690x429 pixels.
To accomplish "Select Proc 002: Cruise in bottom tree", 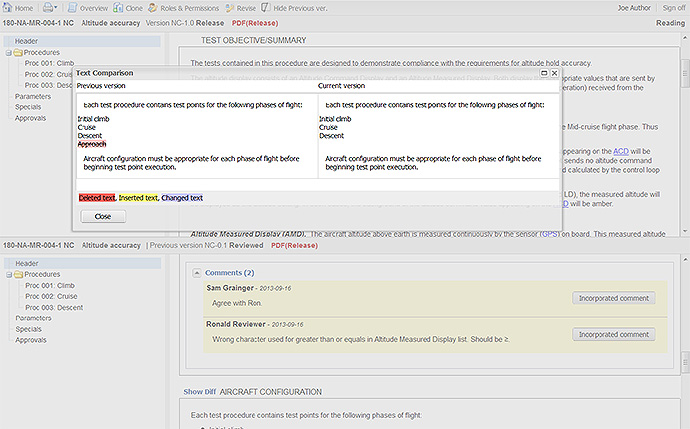I will [x=51, y=296].
